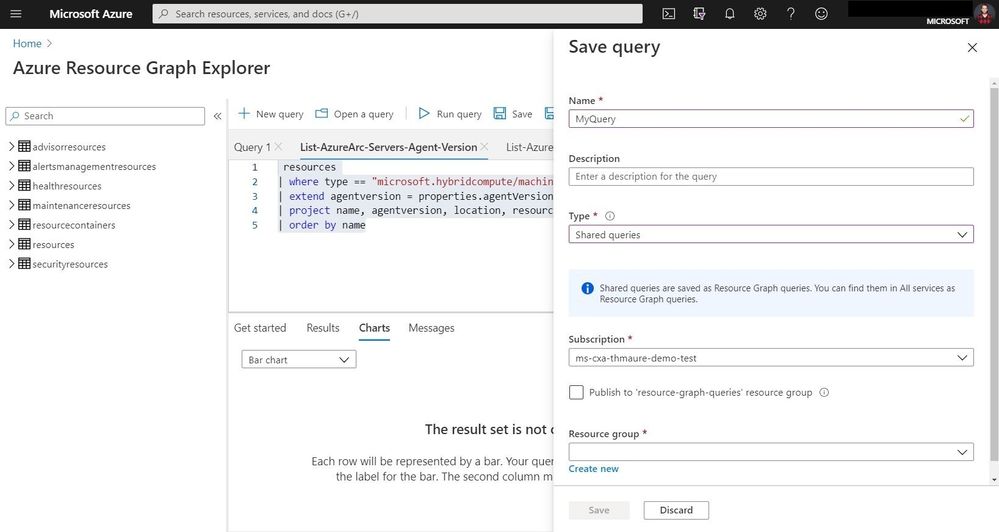Click query line 1 'resources'

pyautogui.click(x=310, y=167)
